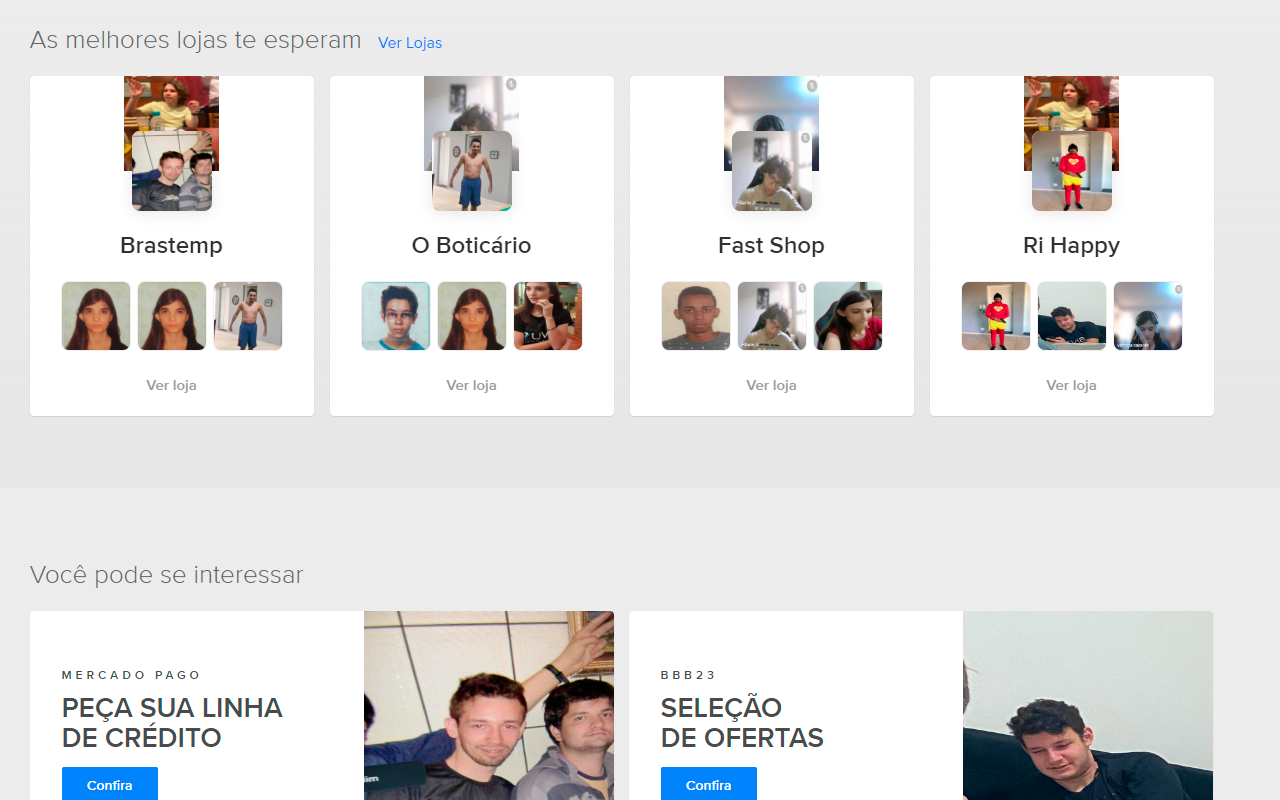This screenshot has width=1280, height=800.
Task: Click the Você pode se interessar heading
Action: 166,575
